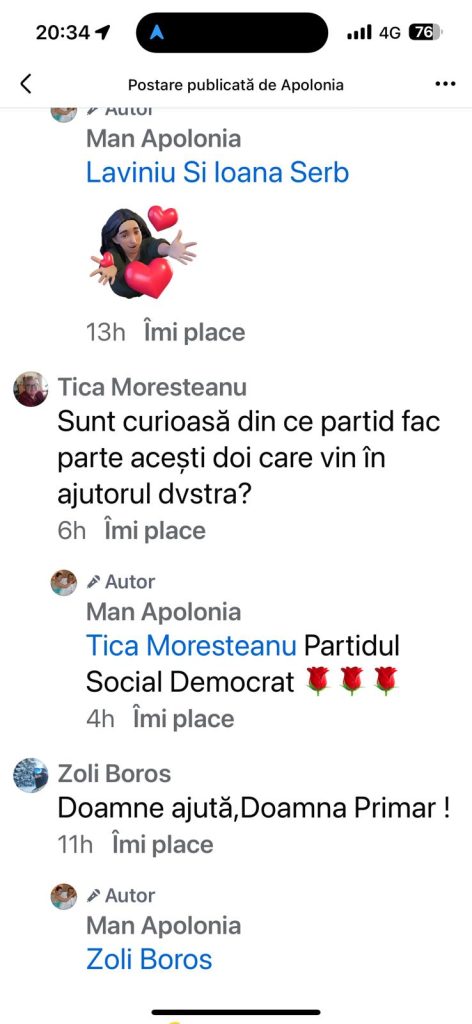Screen dimensions: 472x1024
Task: Like the Partidul Social Democrat reply
Action: (x=183, y=719)
